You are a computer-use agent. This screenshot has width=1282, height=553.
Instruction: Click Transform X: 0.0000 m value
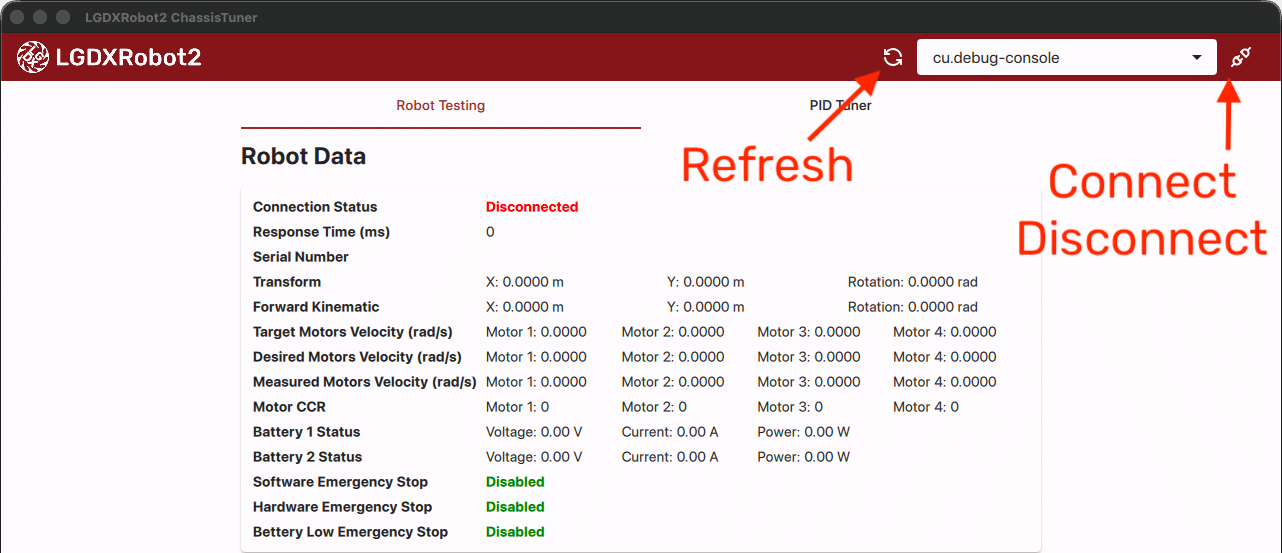[x=525, y=282]
